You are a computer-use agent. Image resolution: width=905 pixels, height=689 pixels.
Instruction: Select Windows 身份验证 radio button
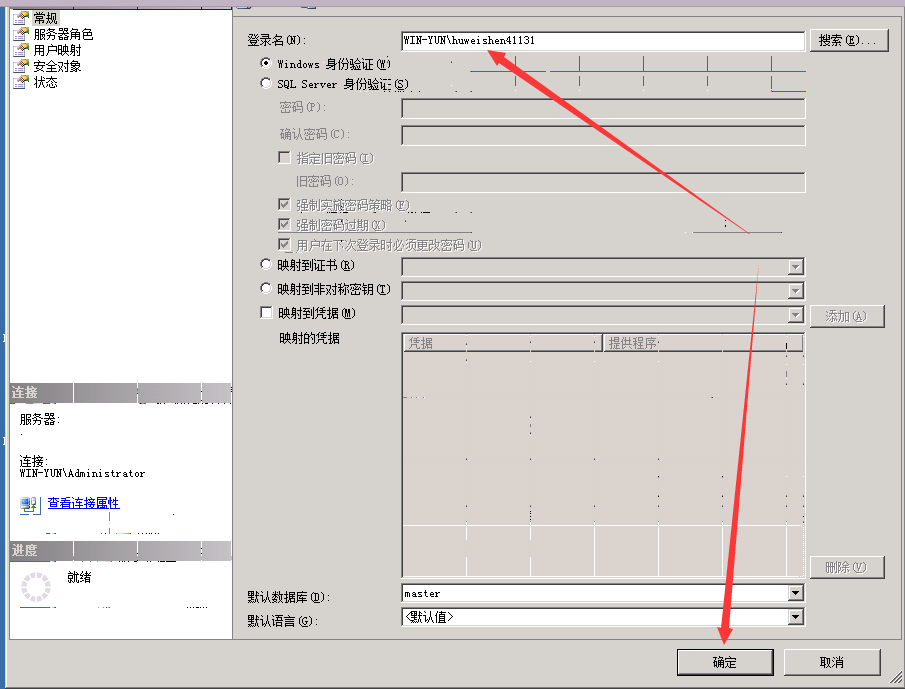tap(266, 63)
